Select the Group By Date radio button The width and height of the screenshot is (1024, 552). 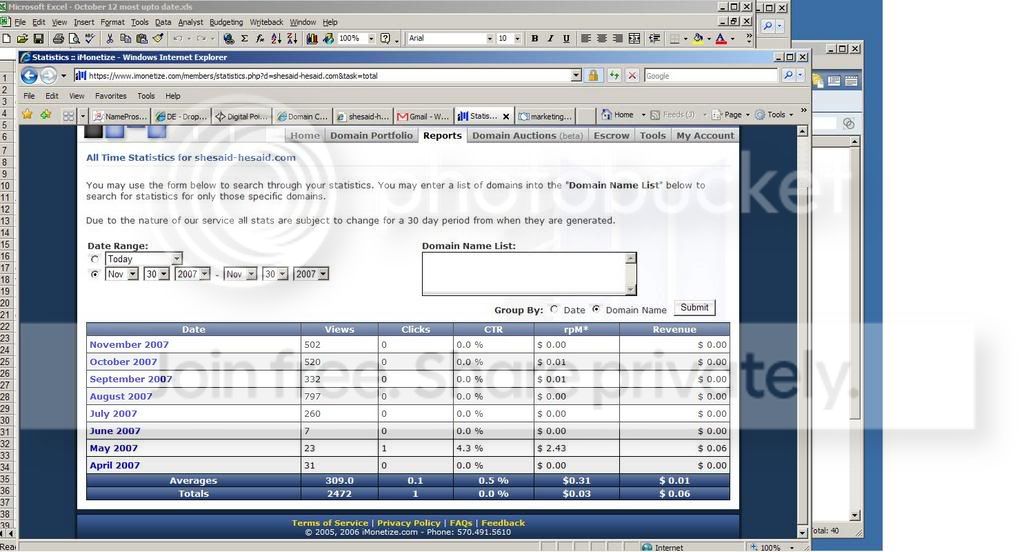(554, 310)
